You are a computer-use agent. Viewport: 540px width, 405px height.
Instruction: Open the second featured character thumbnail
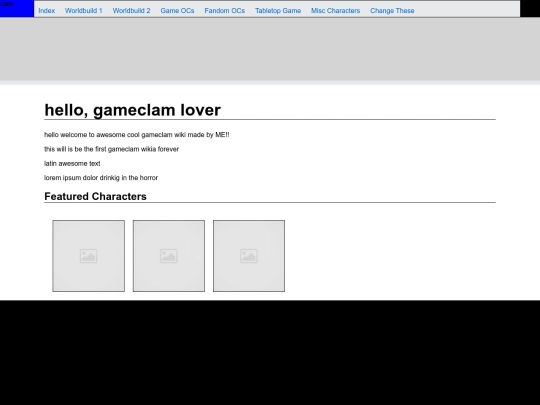169,256
